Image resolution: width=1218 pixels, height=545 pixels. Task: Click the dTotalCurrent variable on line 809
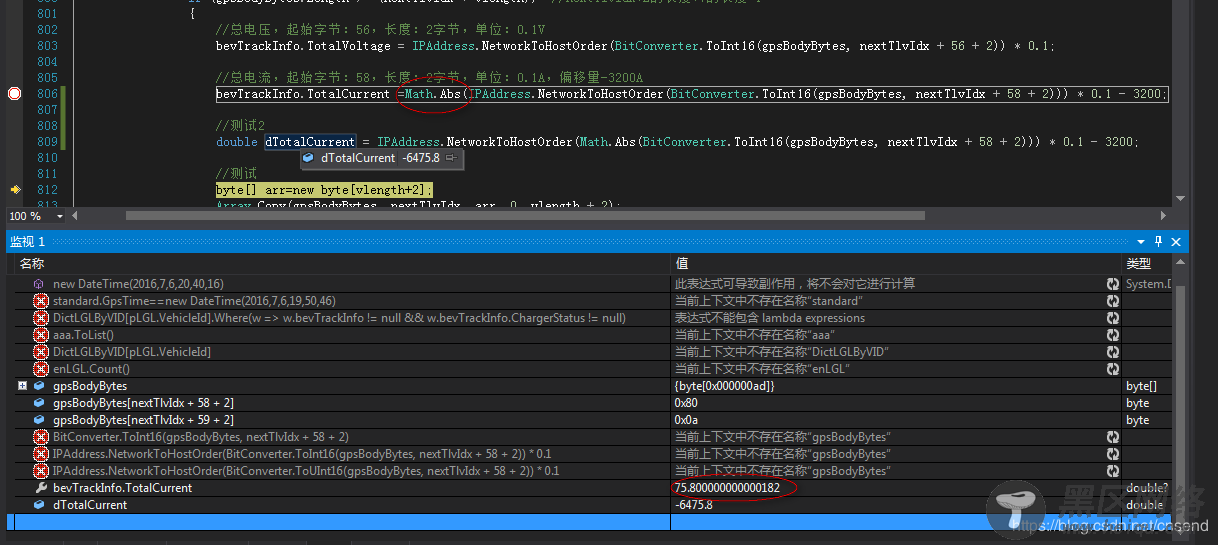[x=309, y=142]
